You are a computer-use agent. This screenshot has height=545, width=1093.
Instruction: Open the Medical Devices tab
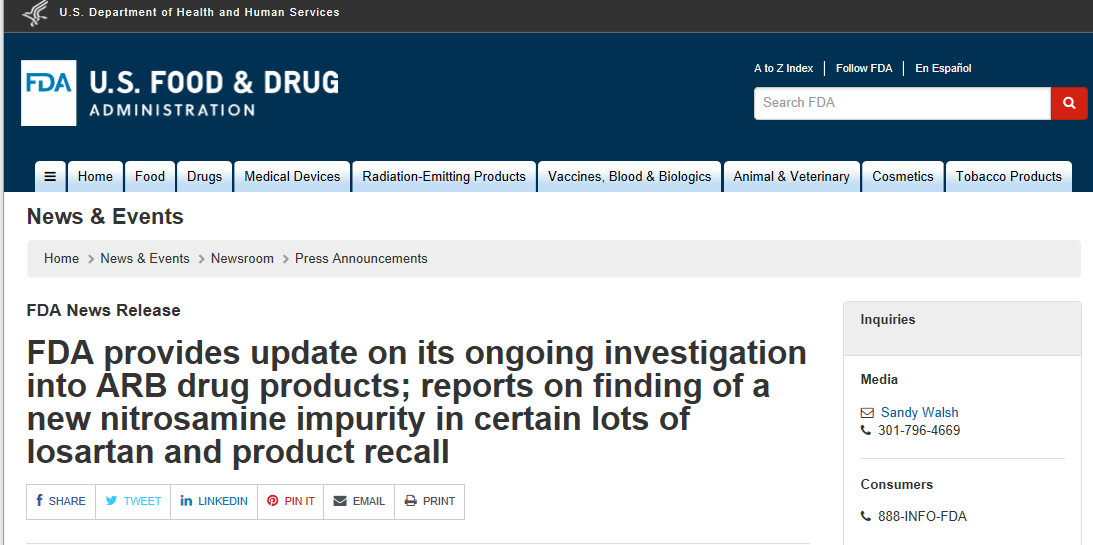[292, 177]
